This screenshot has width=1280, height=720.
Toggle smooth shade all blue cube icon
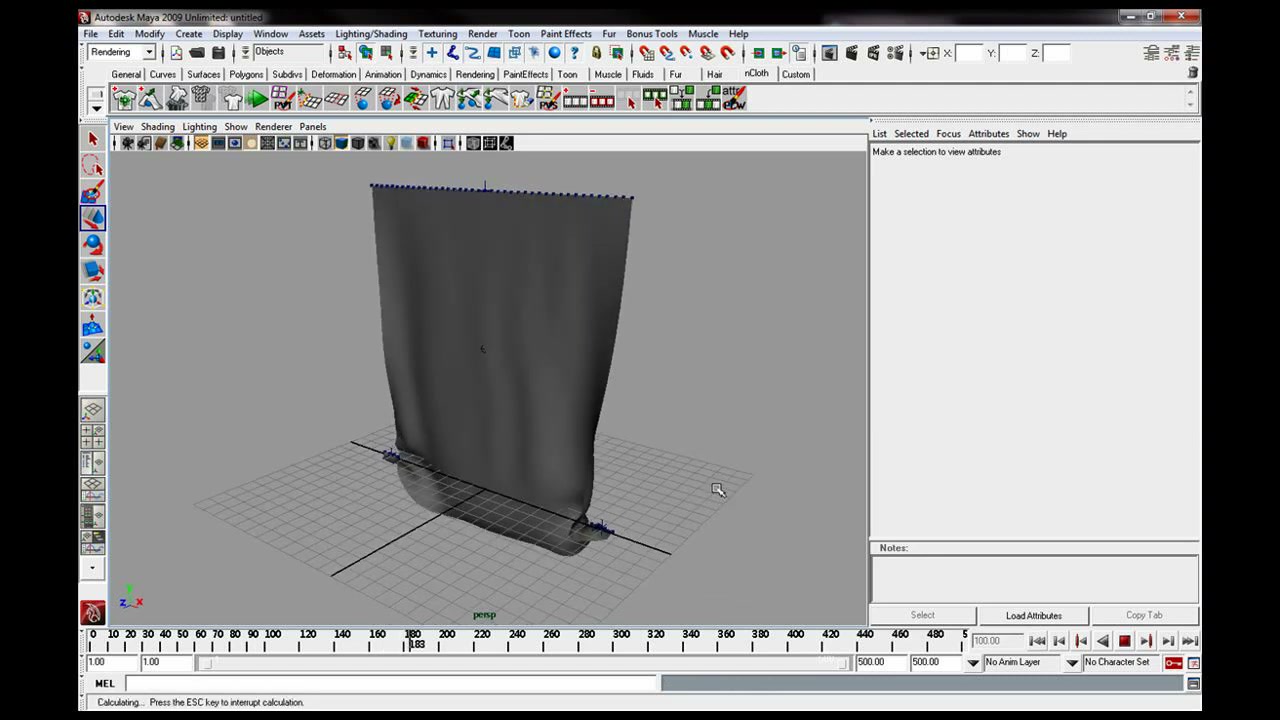[x=341, y=144]
